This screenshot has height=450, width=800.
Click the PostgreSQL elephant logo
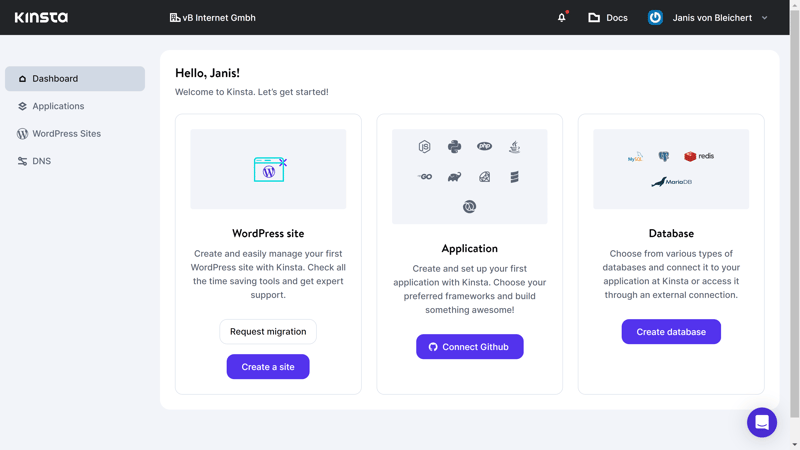(663, 156)
